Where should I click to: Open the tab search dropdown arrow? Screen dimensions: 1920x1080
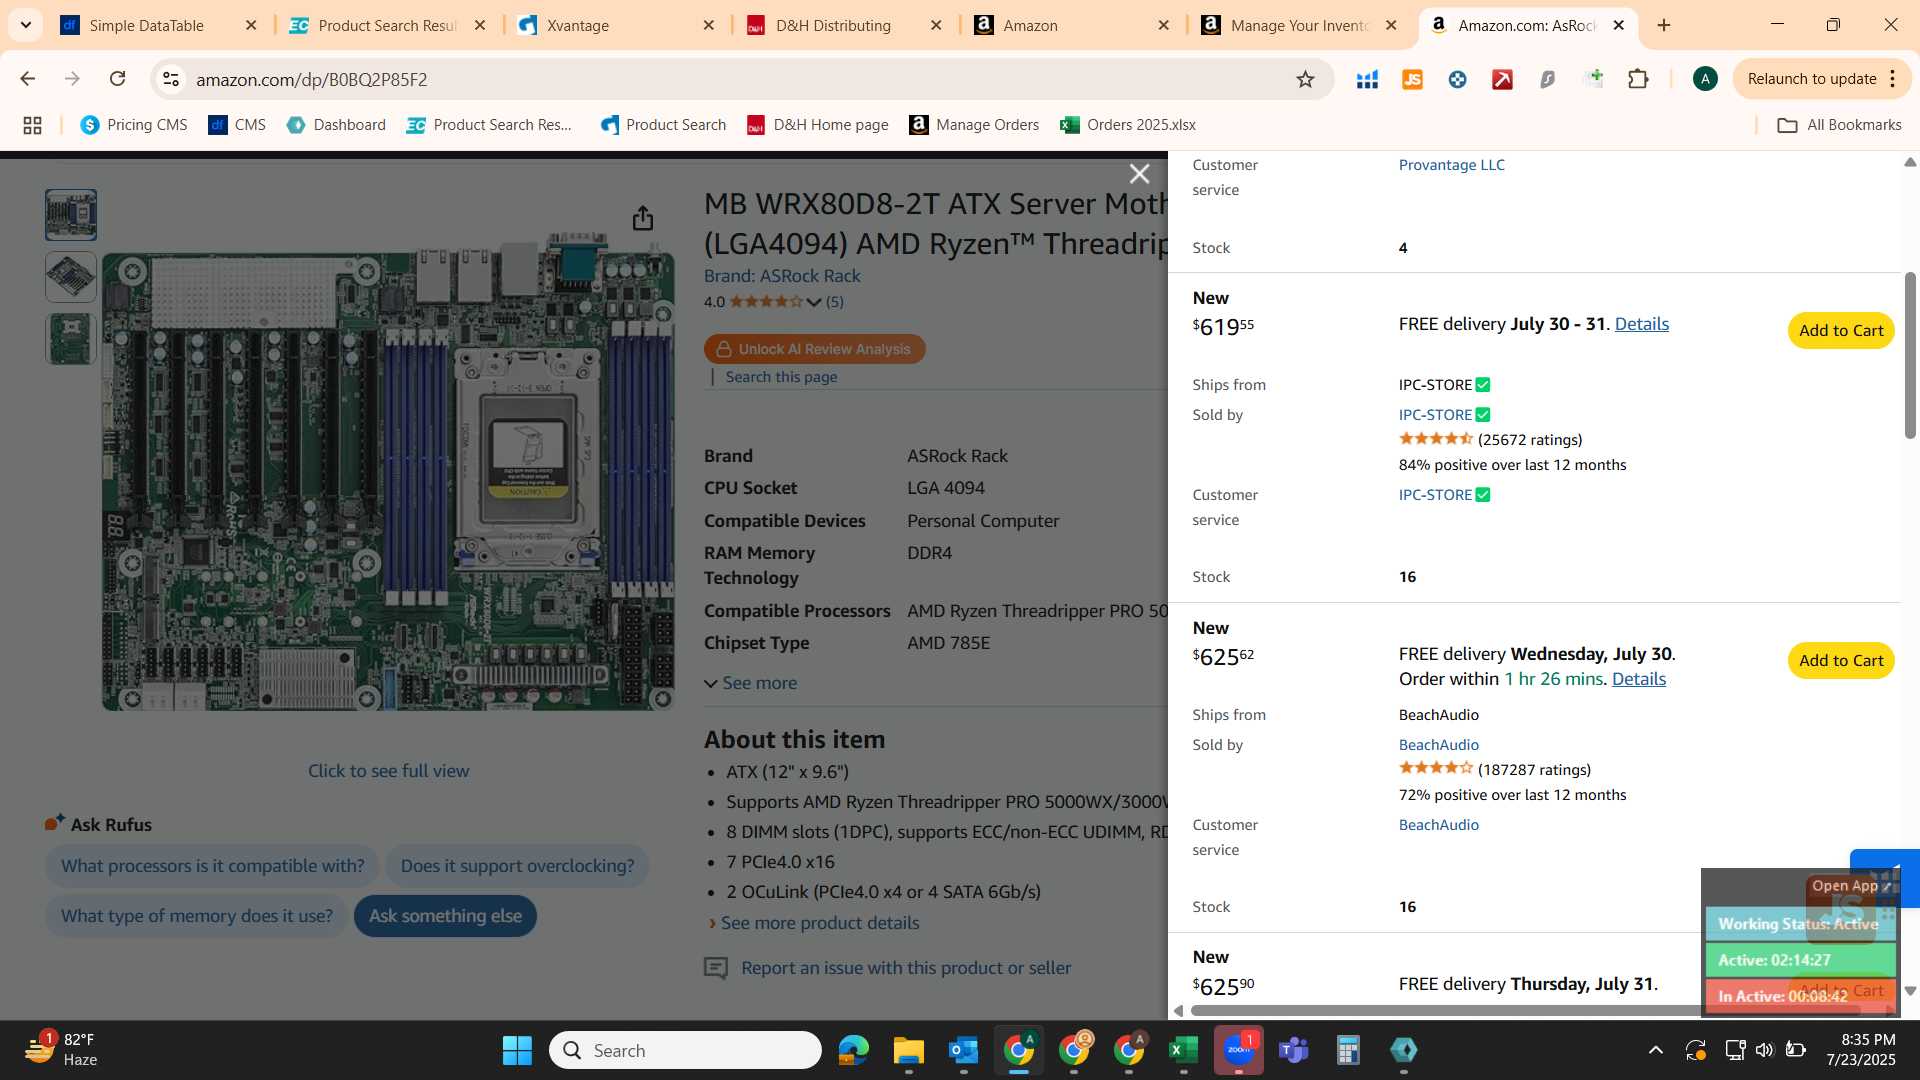point(26,25)
